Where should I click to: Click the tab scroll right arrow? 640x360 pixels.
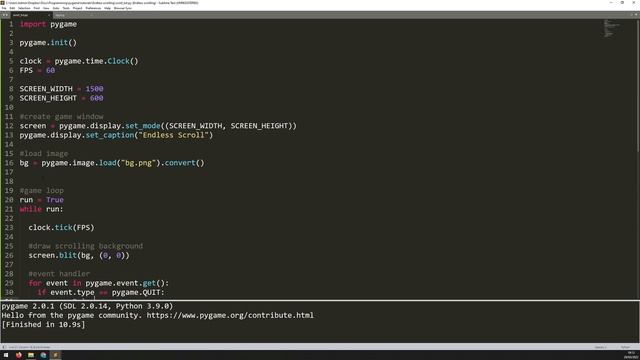(7, 15)
